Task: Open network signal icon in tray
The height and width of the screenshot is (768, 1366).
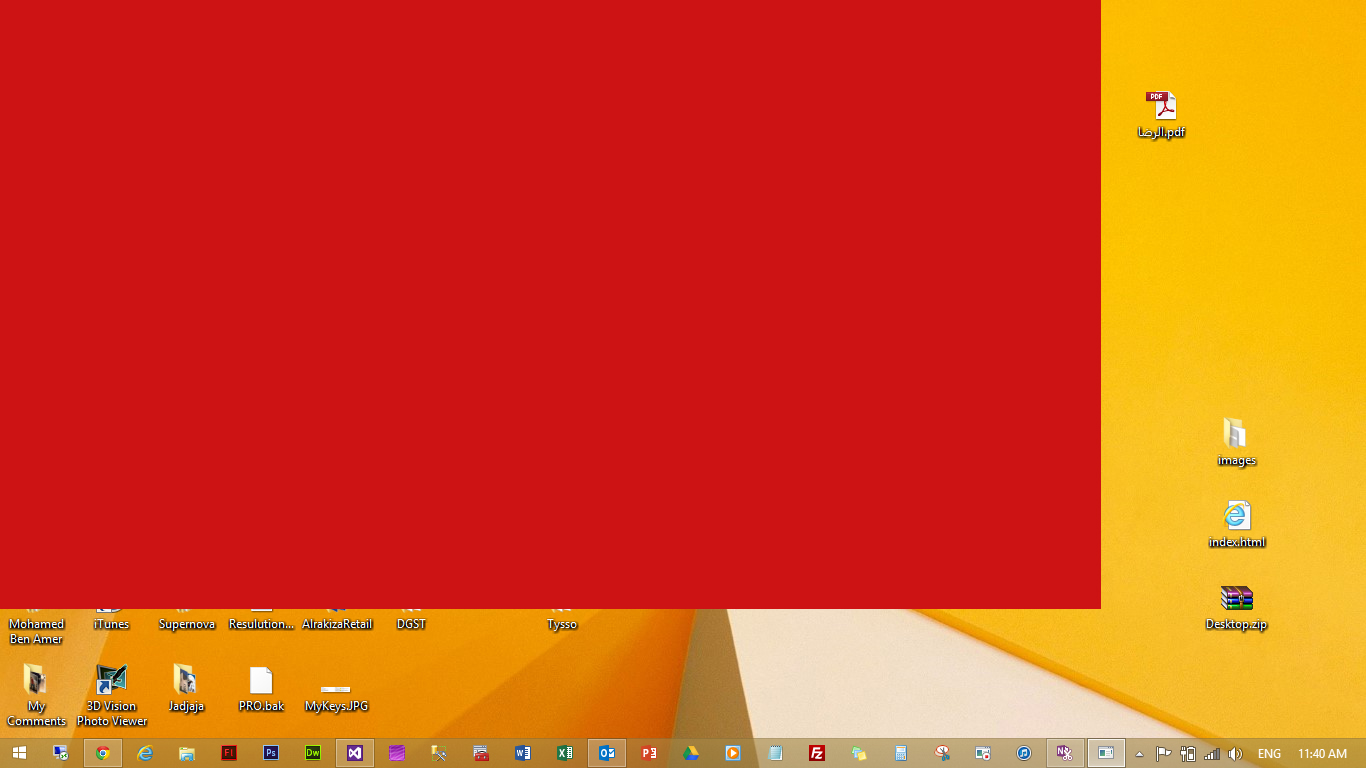Action: 1212,753
